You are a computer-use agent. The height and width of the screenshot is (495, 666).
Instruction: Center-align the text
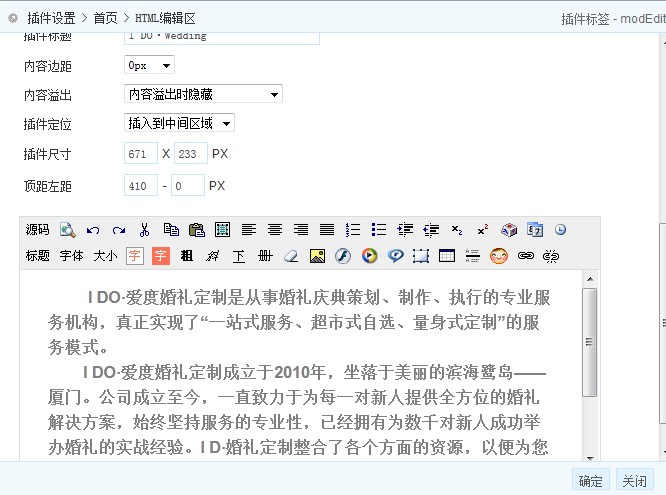(x=275, y=230)
